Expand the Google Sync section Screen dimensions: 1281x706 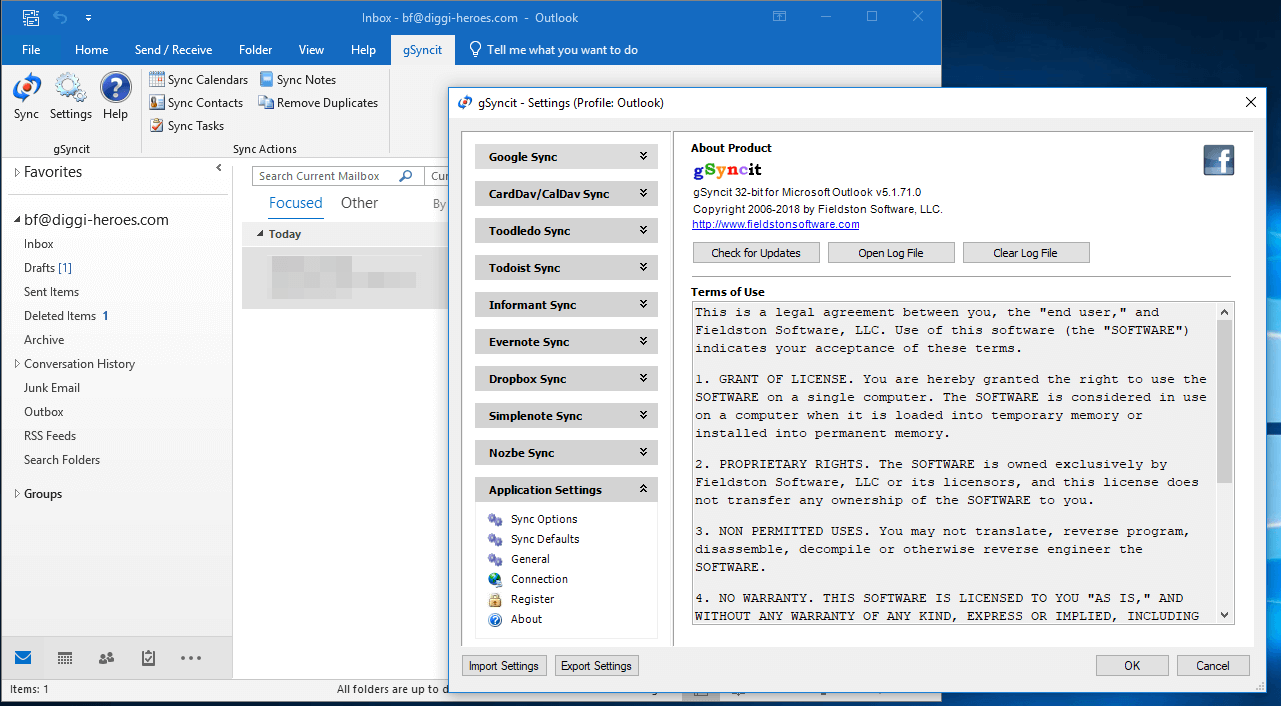point(566,157)
